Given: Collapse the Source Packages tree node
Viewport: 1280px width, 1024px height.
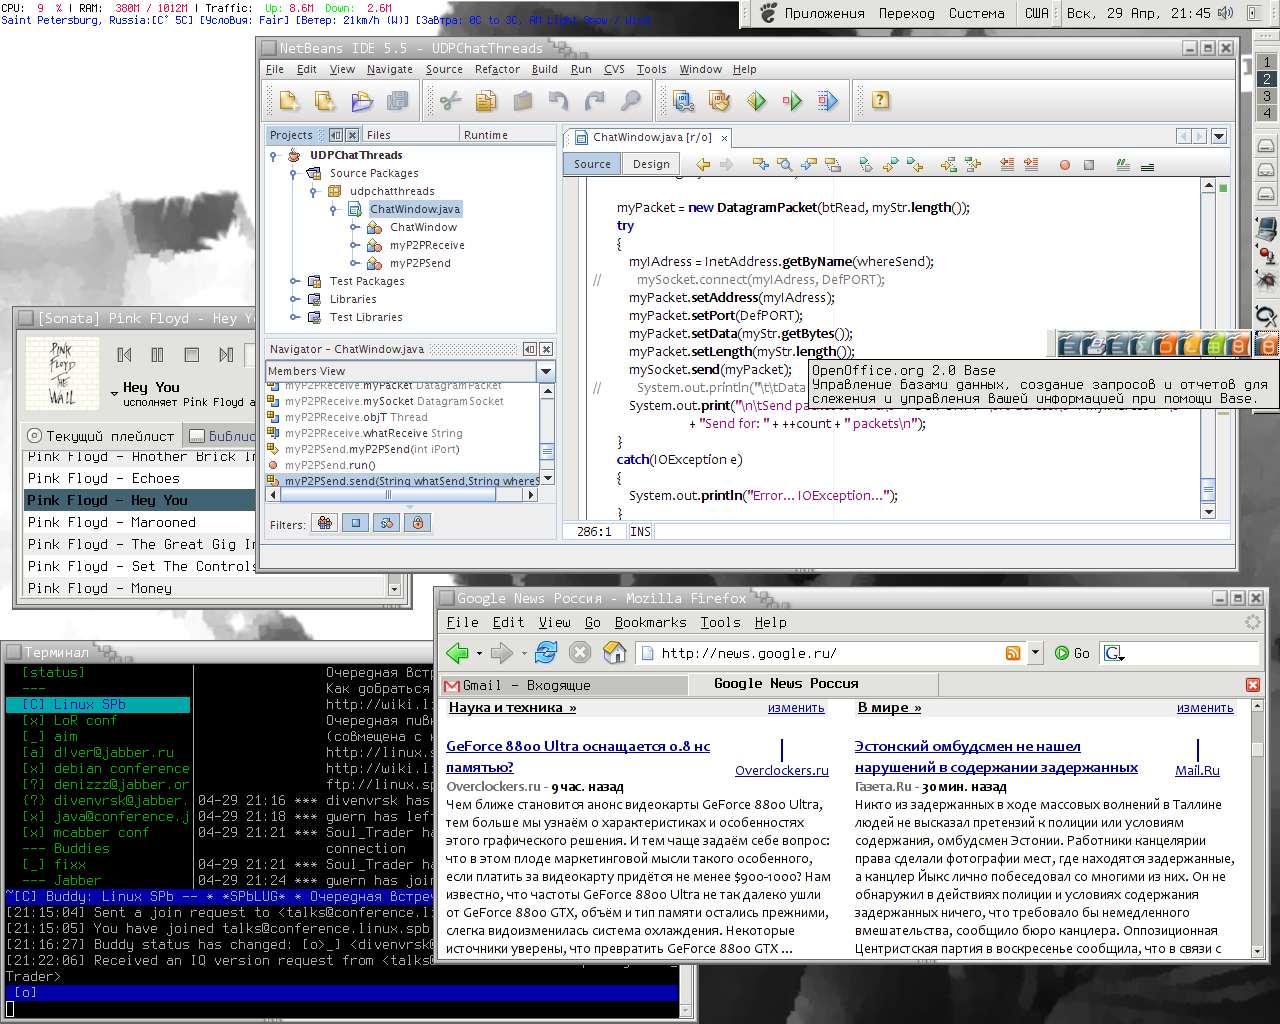Looking at the screenshot, I should [x=294, y=173].
